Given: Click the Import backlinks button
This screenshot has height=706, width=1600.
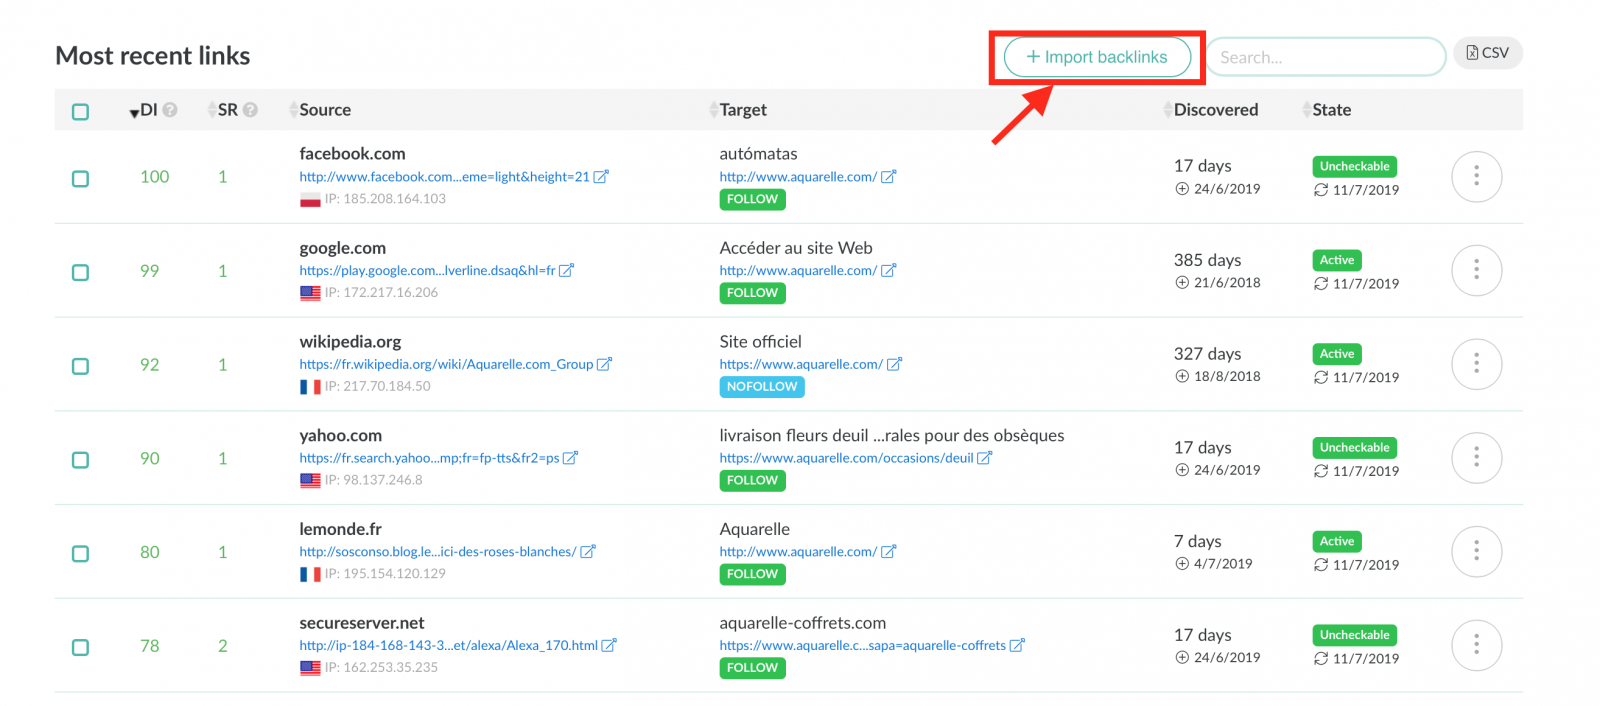Looking at the screenshot, I should tap(1097, 57).
